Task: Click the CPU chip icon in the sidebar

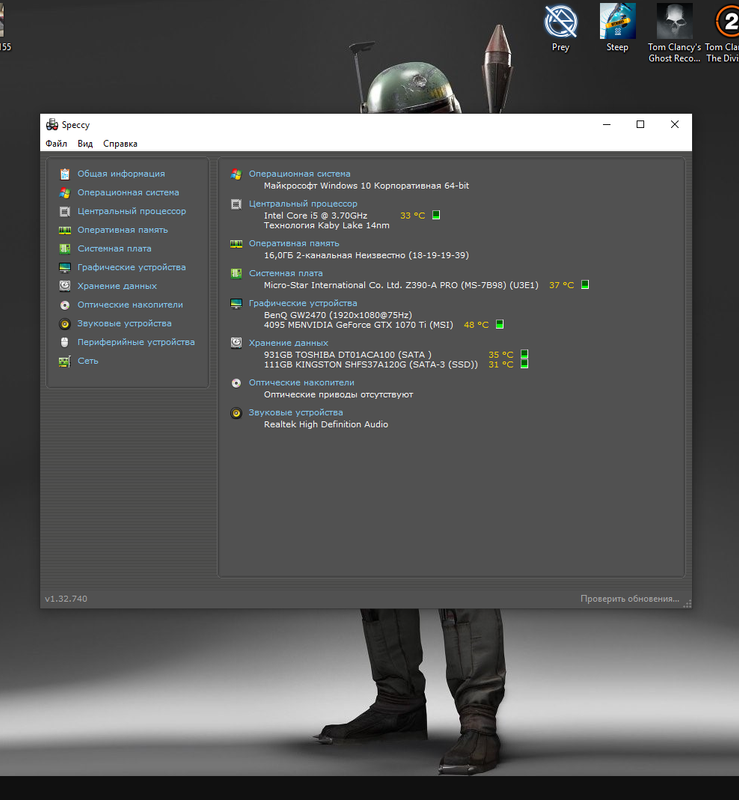Action: 65,211
